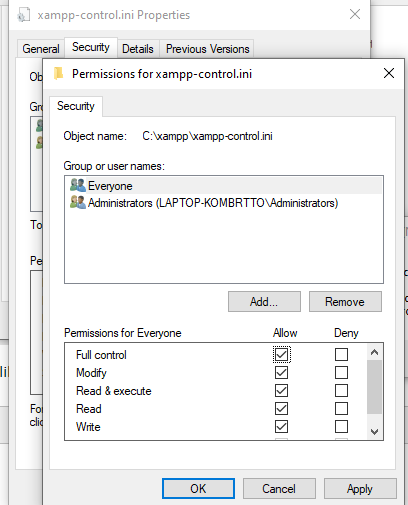
Task: Select the Administrators group icon
Action: click(78, 202)
